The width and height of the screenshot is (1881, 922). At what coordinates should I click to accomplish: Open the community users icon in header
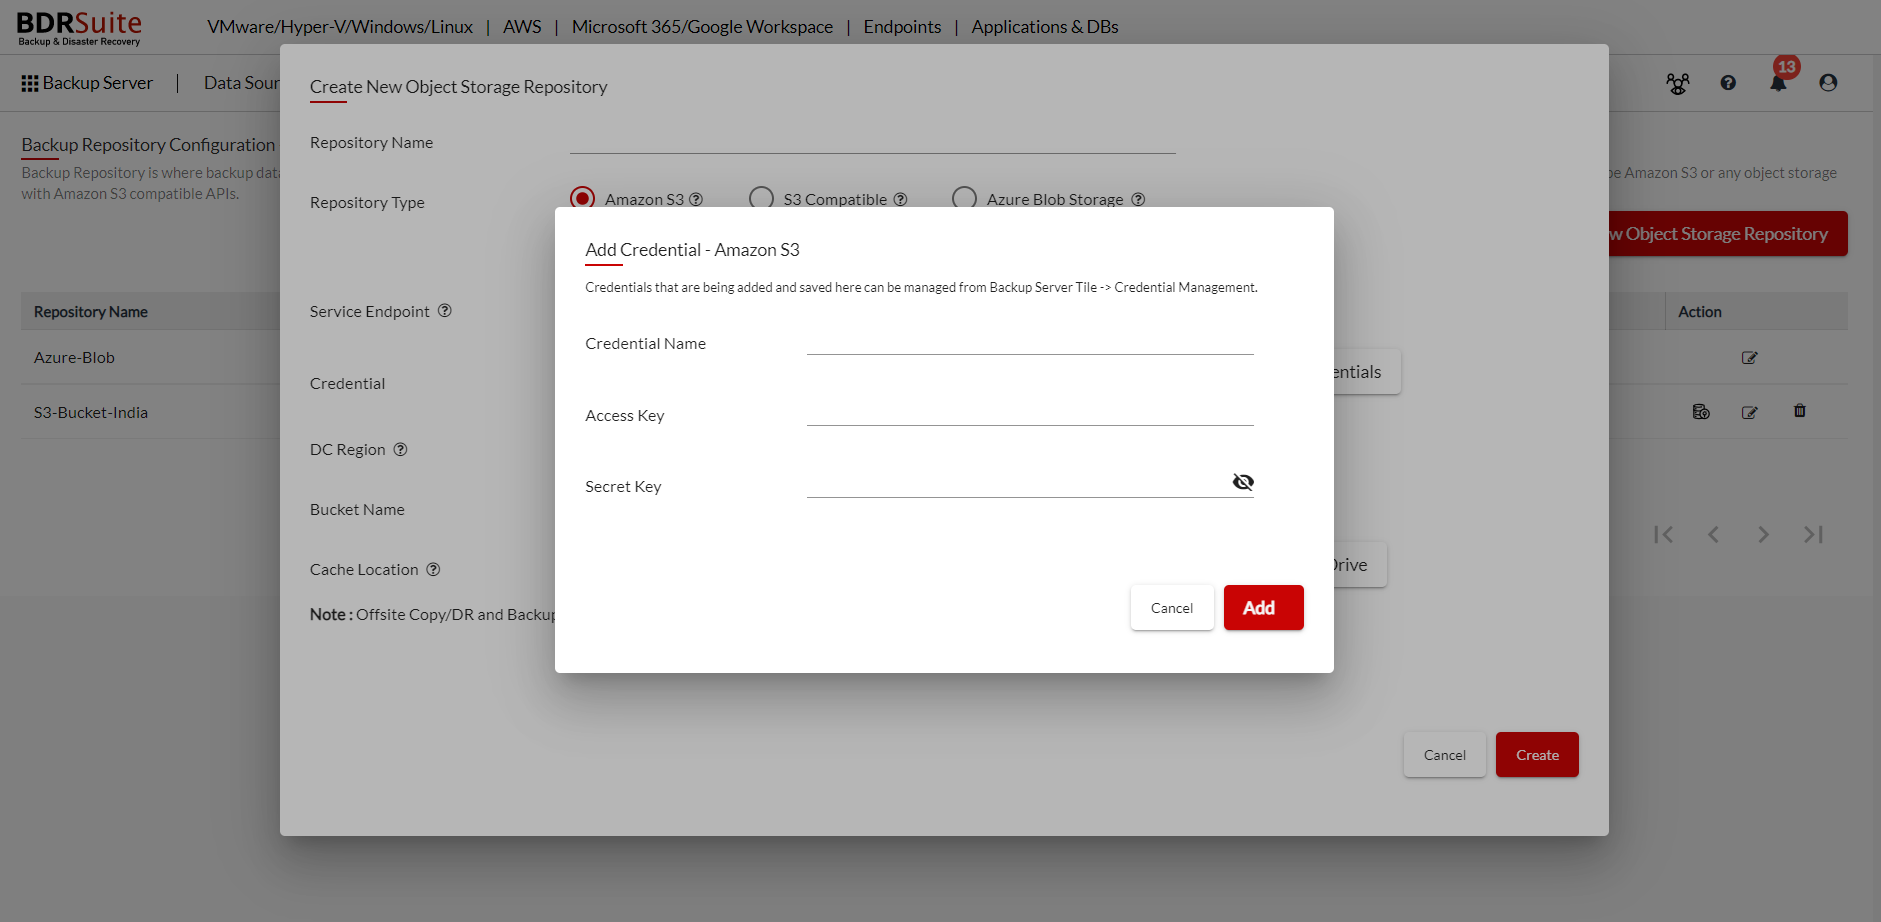1678,84
